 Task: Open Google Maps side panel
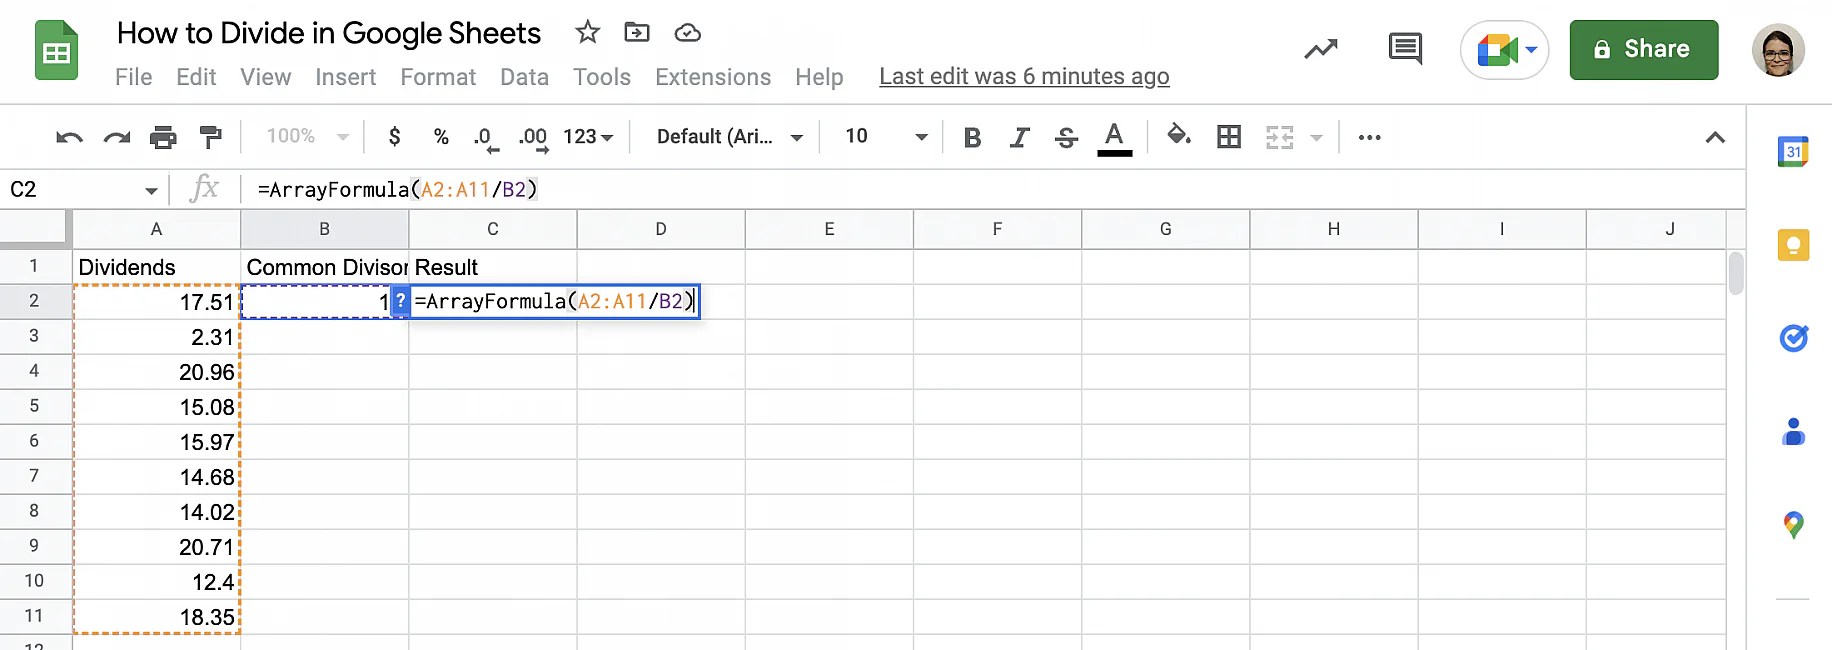click(1793, 525)
